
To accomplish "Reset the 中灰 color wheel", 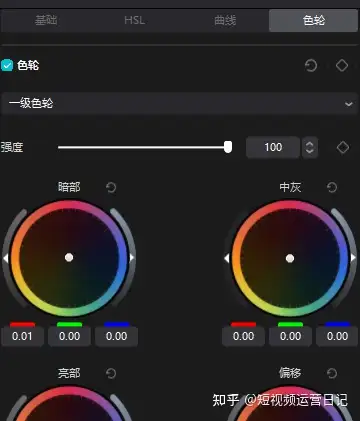I will 332,187.
